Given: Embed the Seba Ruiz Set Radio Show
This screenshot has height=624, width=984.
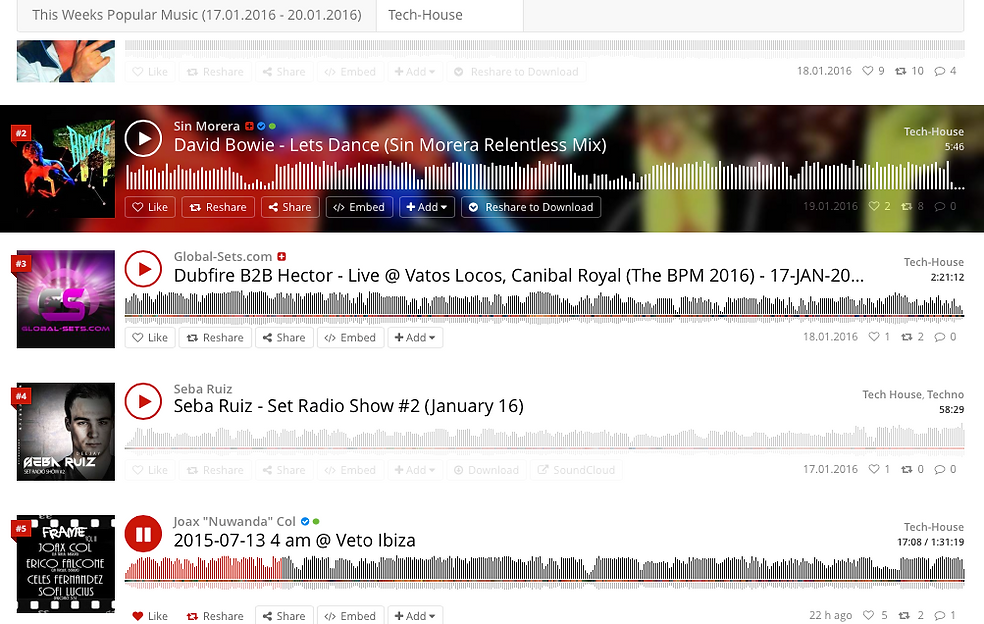Looking at the screenshot, I should pos(350,470).
